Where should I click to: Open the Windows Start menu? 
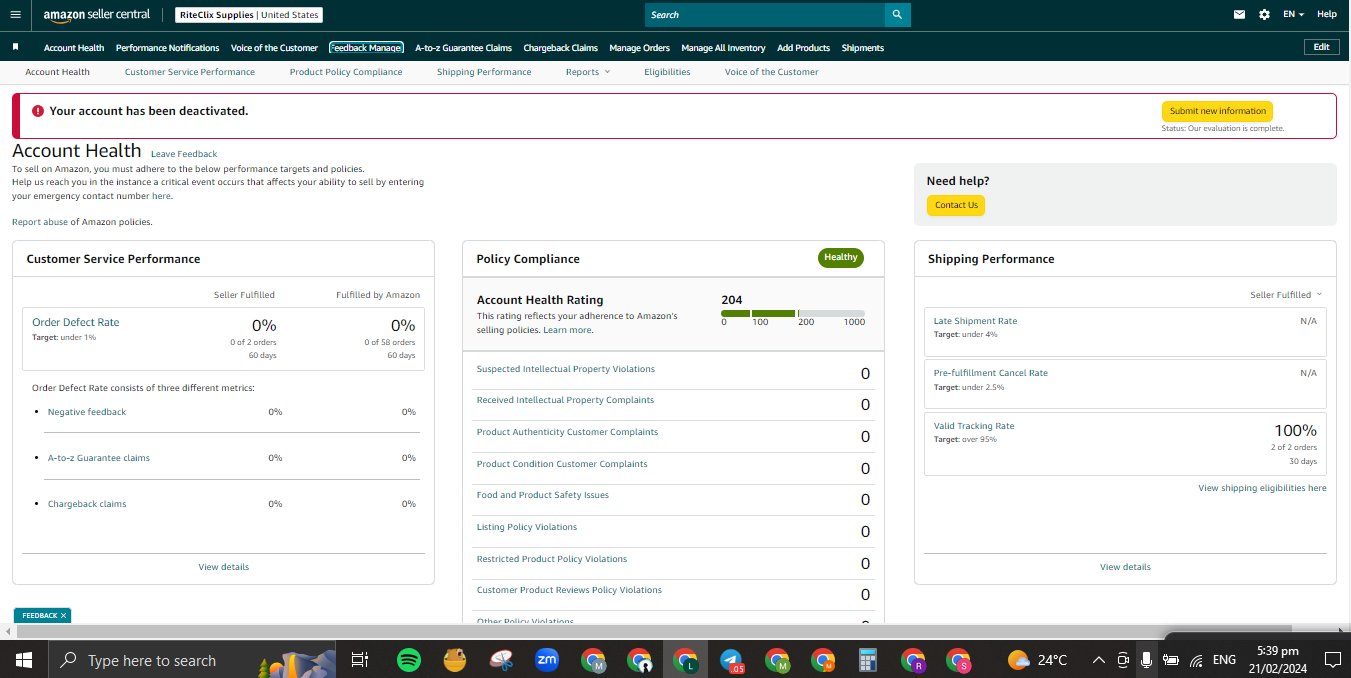coord(23,660)
